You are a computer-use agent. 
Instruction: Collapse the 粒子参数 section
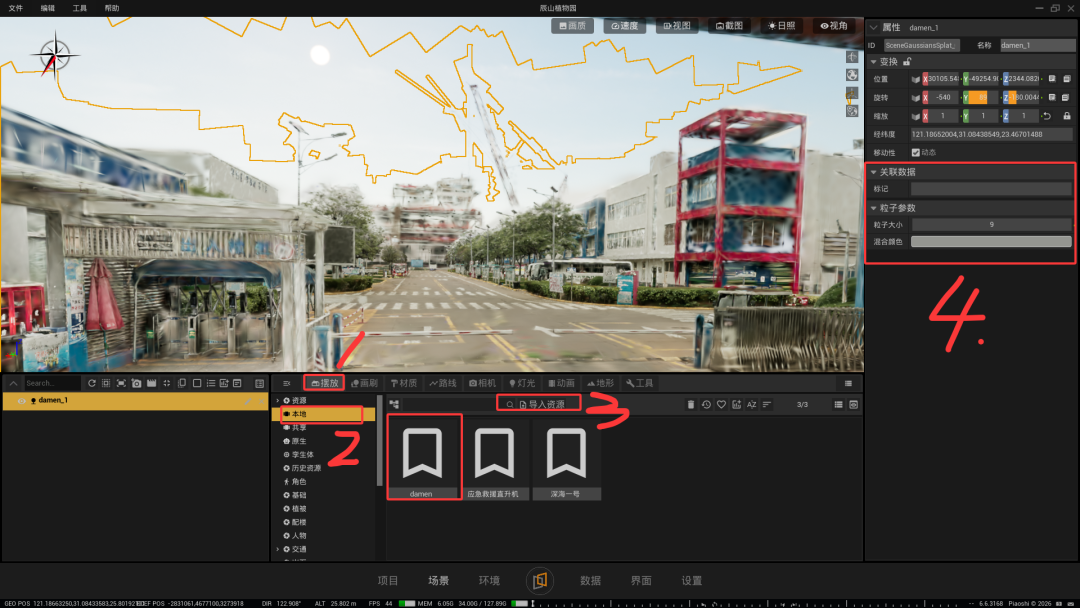[873, 208]
